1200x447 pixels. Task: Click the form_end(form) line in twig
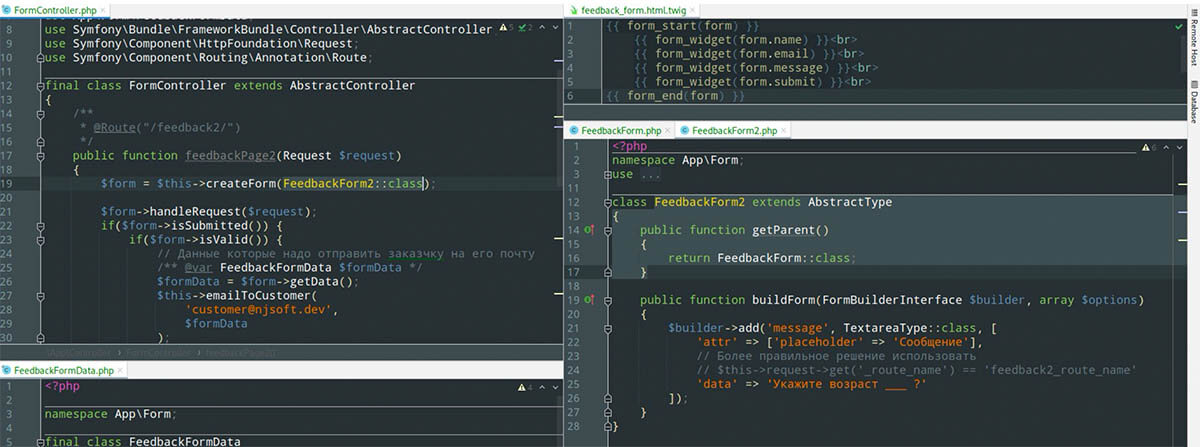click(x=675, y=95)
